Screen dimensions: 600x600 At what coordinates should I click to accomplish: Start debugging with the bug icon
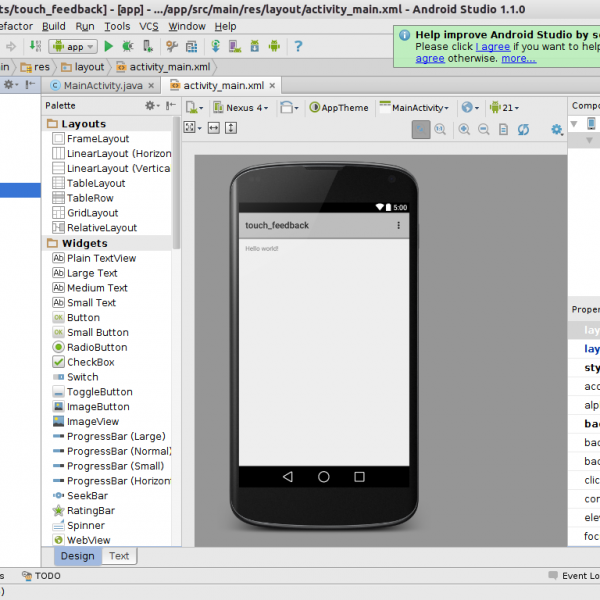pos(128,46)
